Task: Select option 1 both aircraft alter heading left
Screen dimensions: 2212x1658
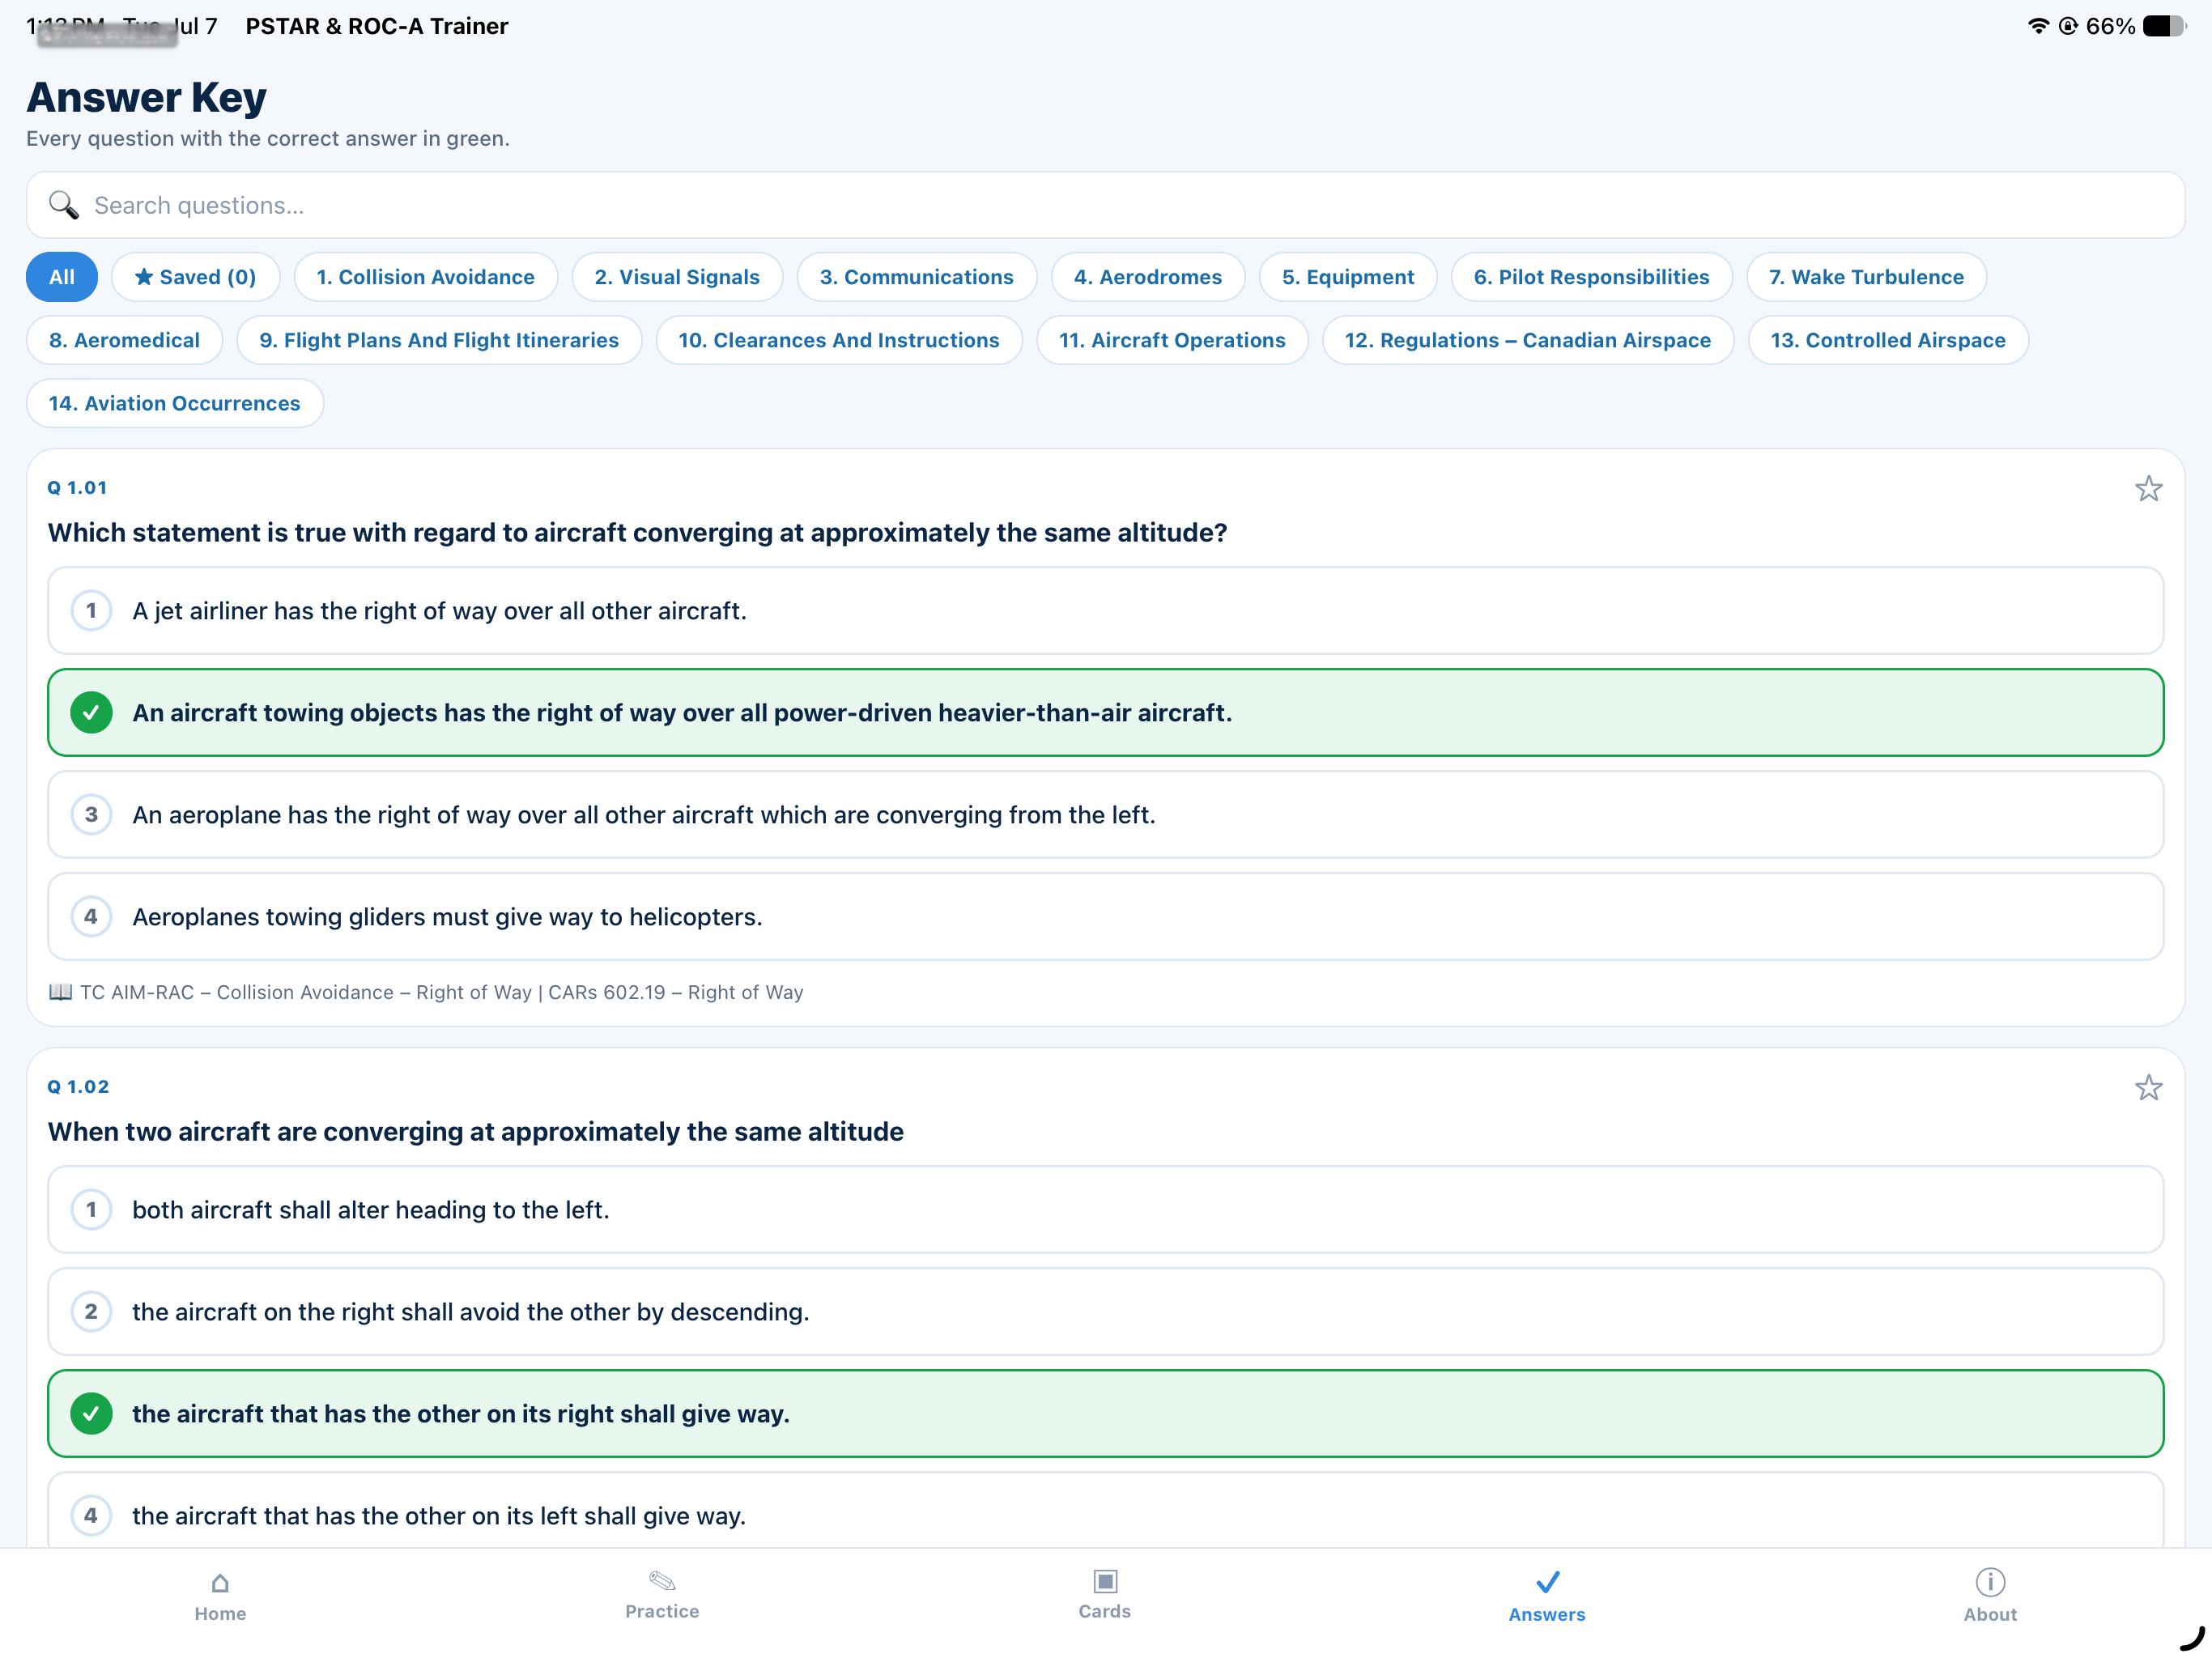Action: coord(1105,1210)
